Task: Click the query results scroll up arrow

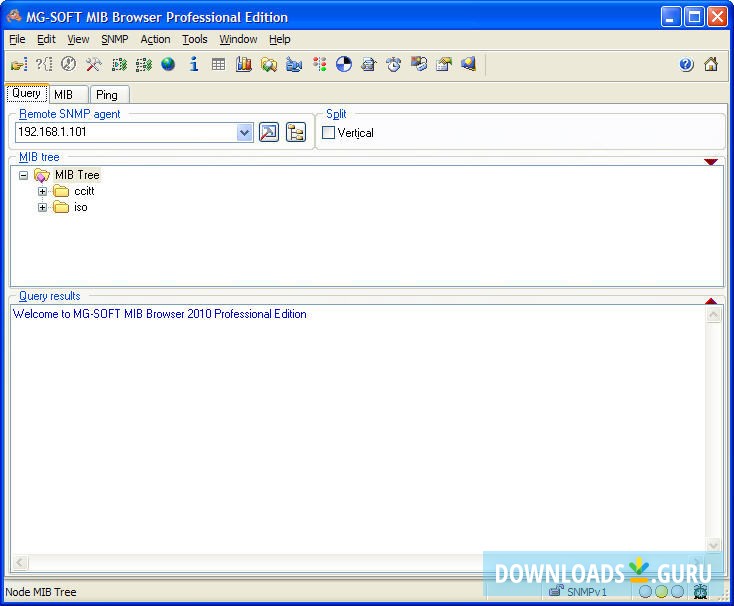Action: (x=713, y=314)
